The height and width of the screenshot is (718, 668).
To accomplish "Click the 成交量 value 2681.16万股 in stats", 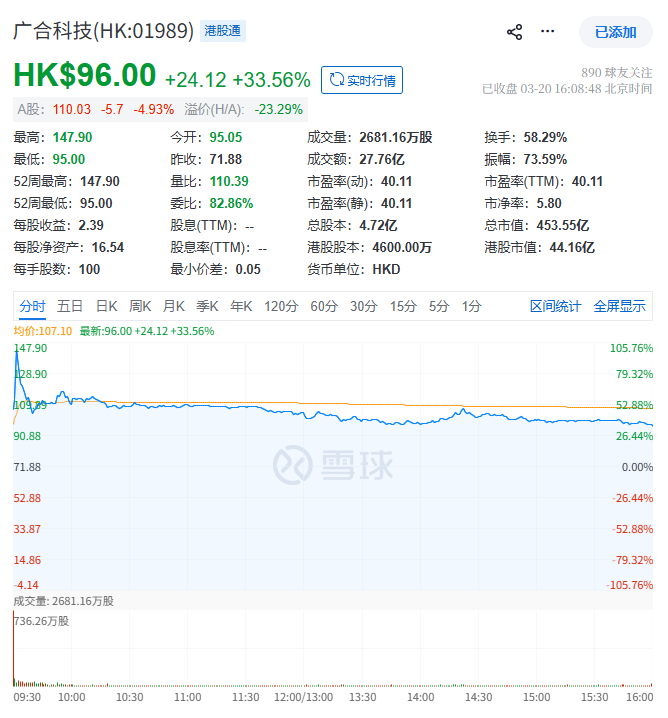I will pyautogui.click(x=396, y=137).
